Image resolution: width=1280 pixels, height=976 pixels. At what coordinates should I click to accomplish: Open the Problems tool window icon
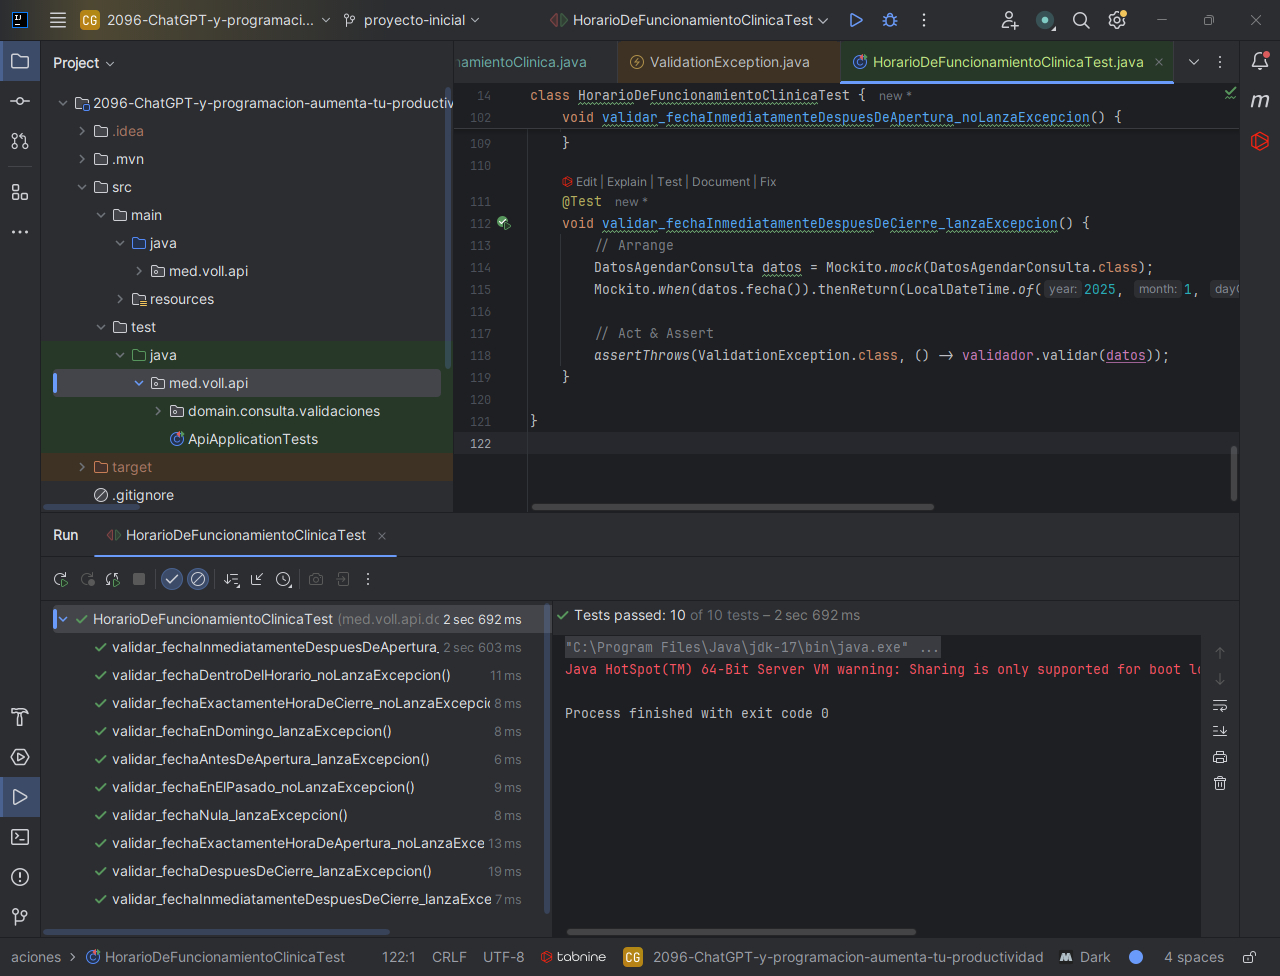pos(20,877)
